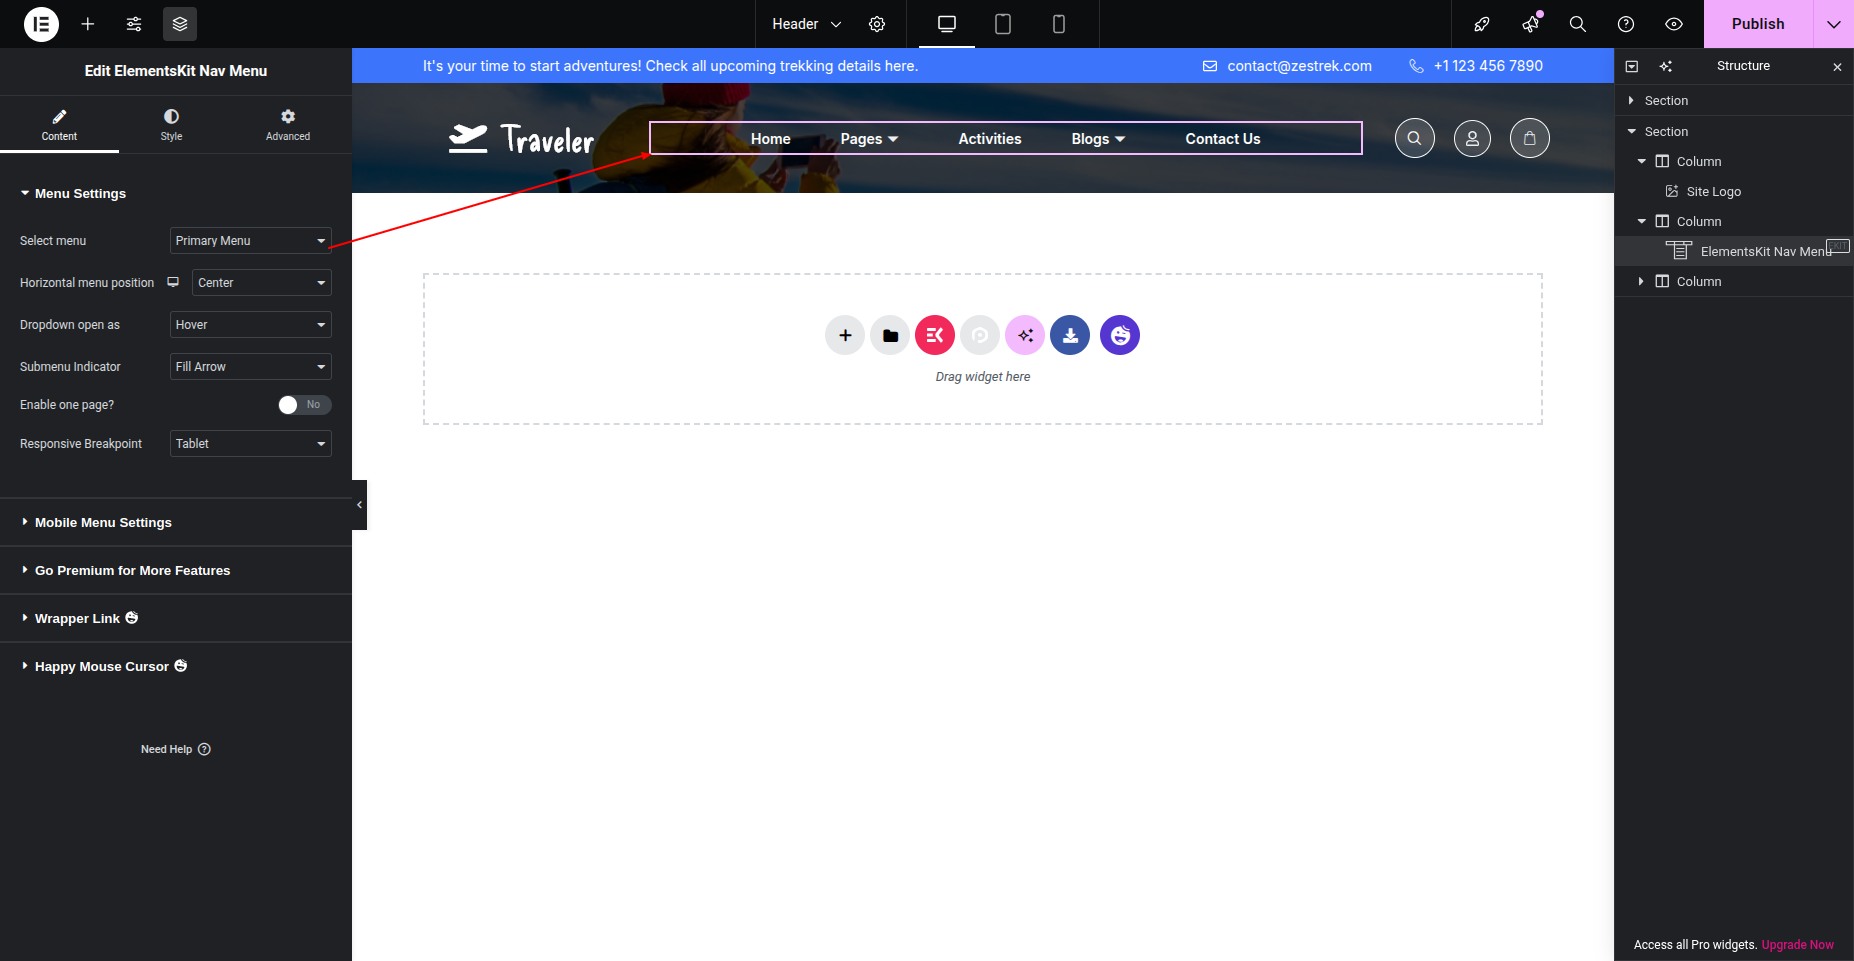Click the Preview changes eye icon

click(x=1674, y=24)
